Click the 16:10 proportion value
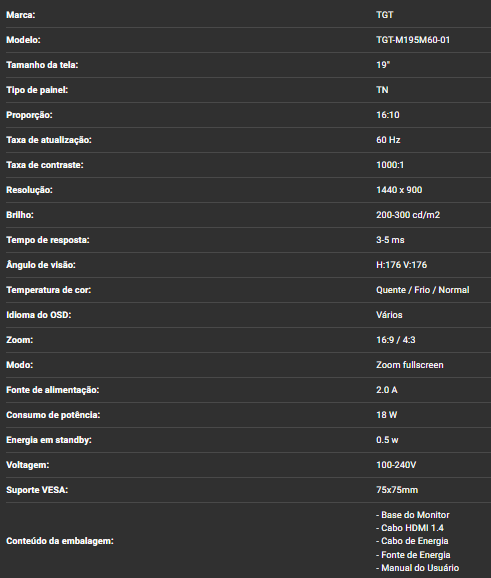The image size is (491, 578). point(388,115)
